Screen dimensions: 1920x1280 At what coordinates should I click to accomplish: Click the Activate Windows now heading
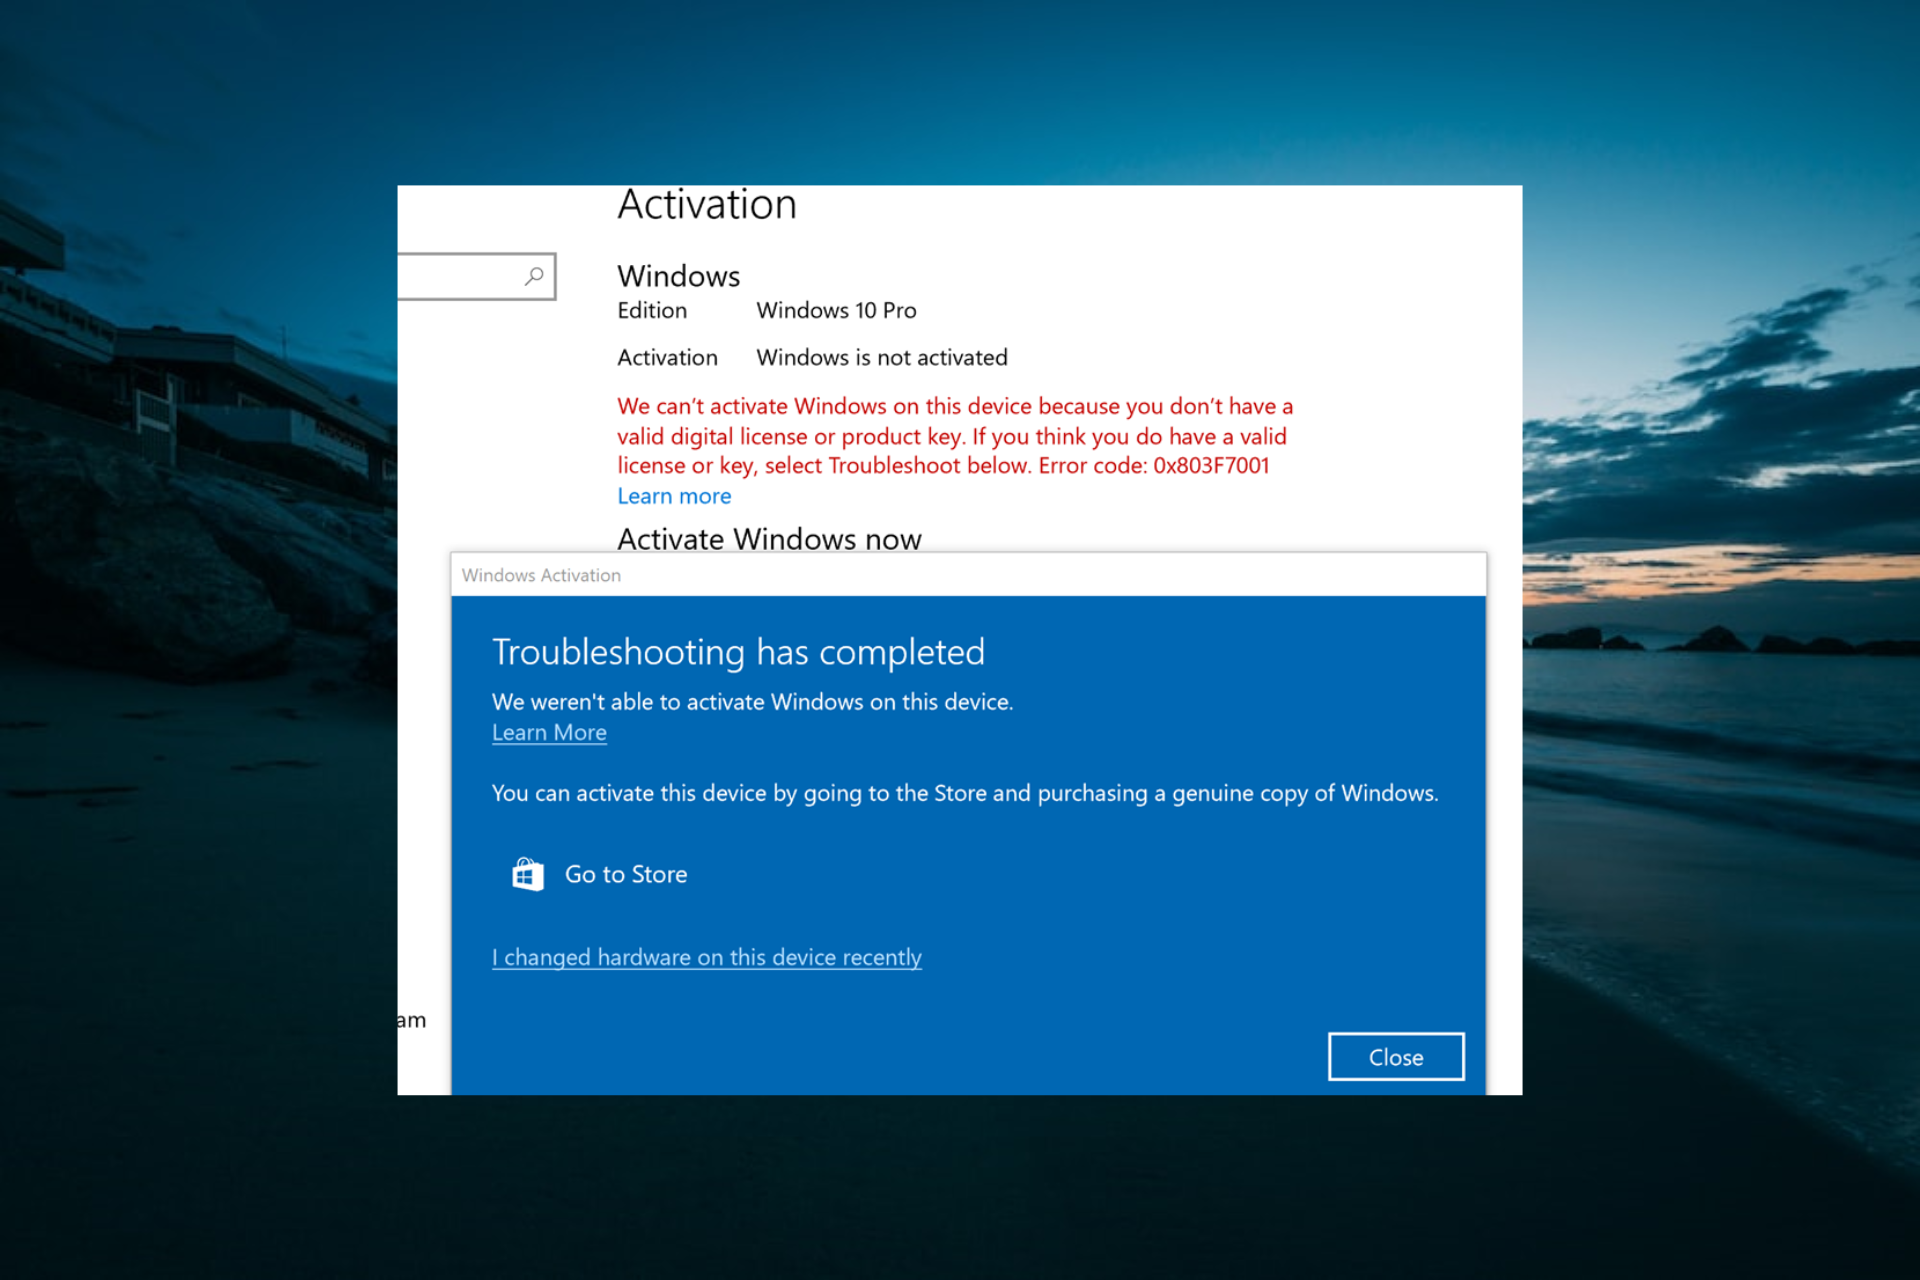pos(769,539)
